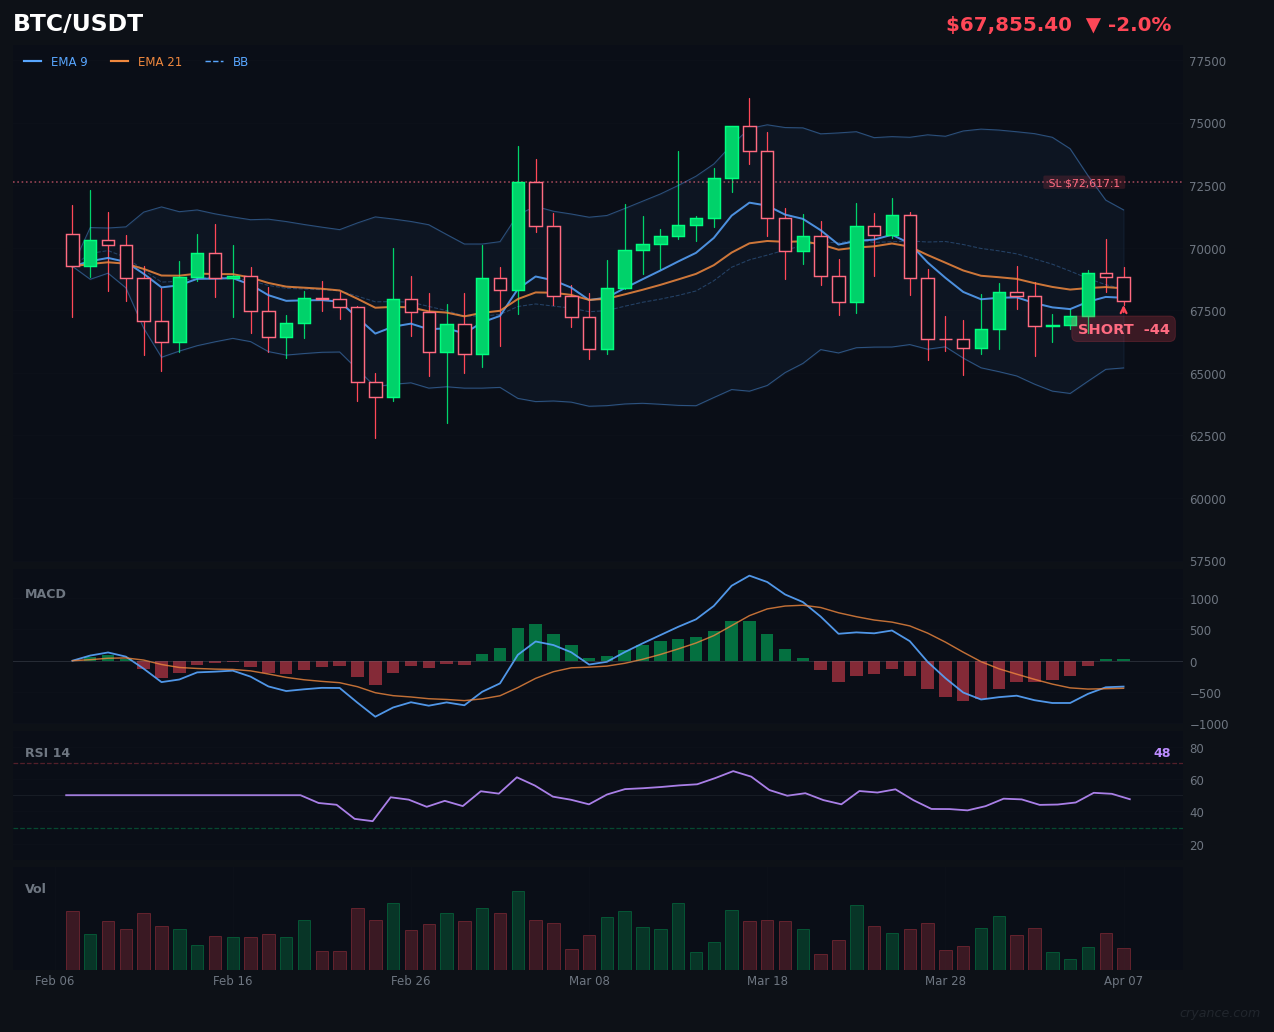Click the blue EMA 9 line icon in legend

tap(33, 62)
